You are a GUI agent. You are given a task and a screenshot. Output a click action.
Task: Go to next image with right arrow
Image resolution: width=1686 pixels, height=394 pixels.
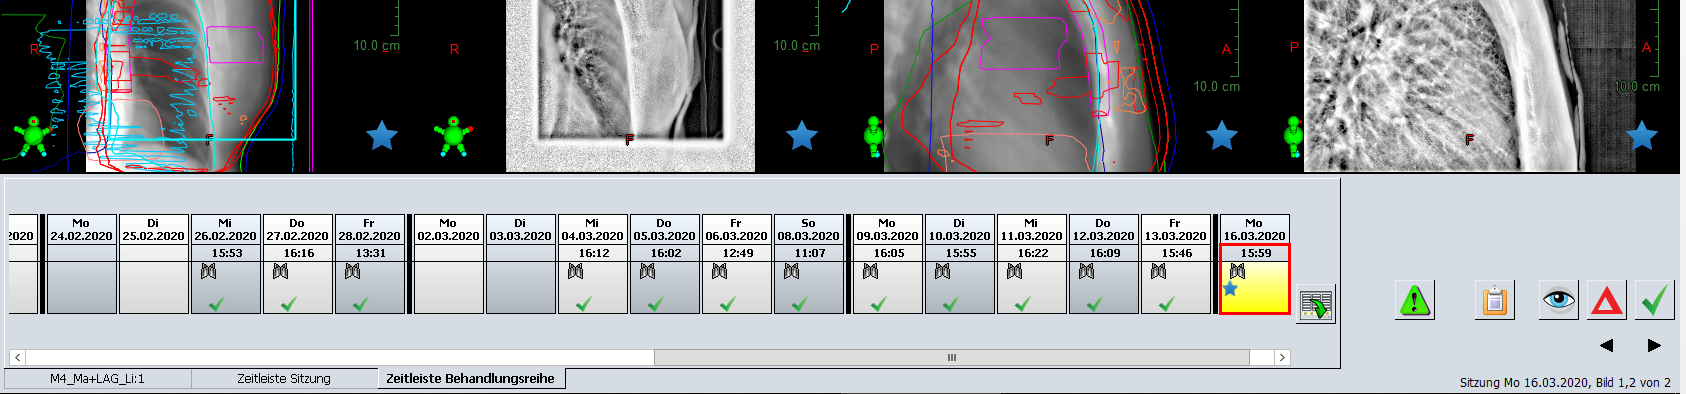pyautogui.click(x=1654, y=345)
